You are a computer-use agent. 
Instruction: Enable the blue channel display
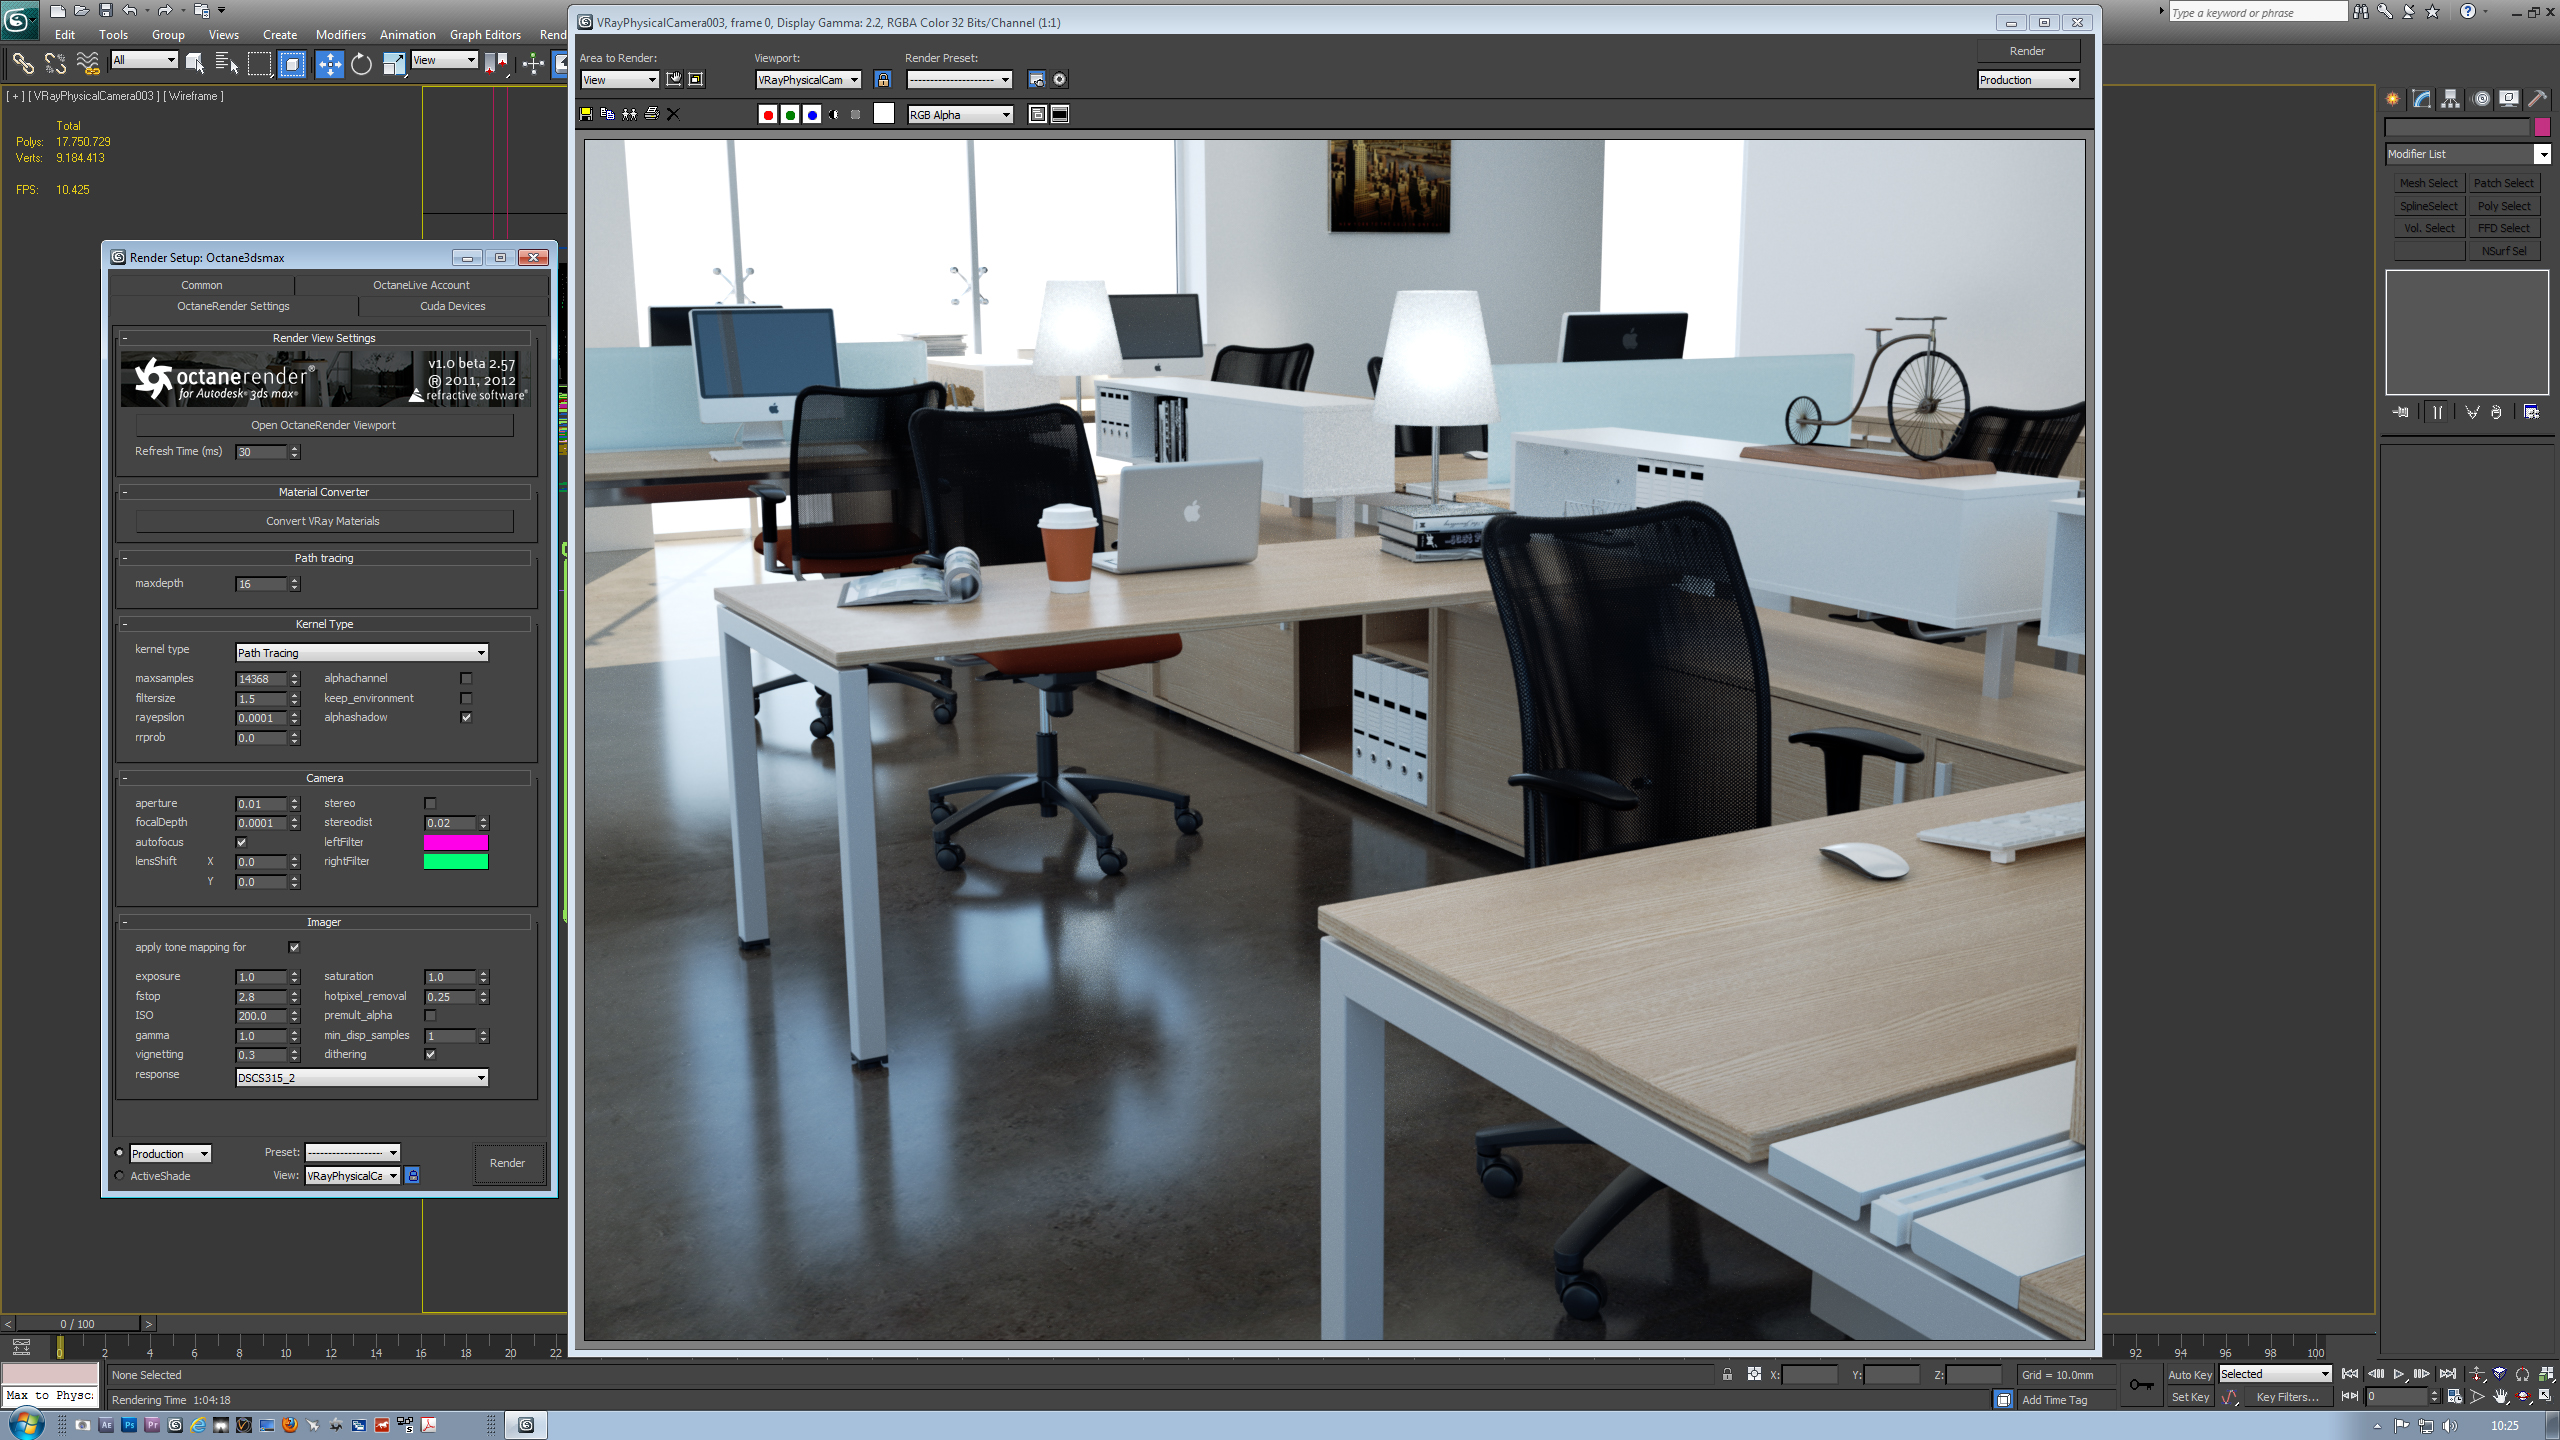pyautogui.click(x=812, y=115)
